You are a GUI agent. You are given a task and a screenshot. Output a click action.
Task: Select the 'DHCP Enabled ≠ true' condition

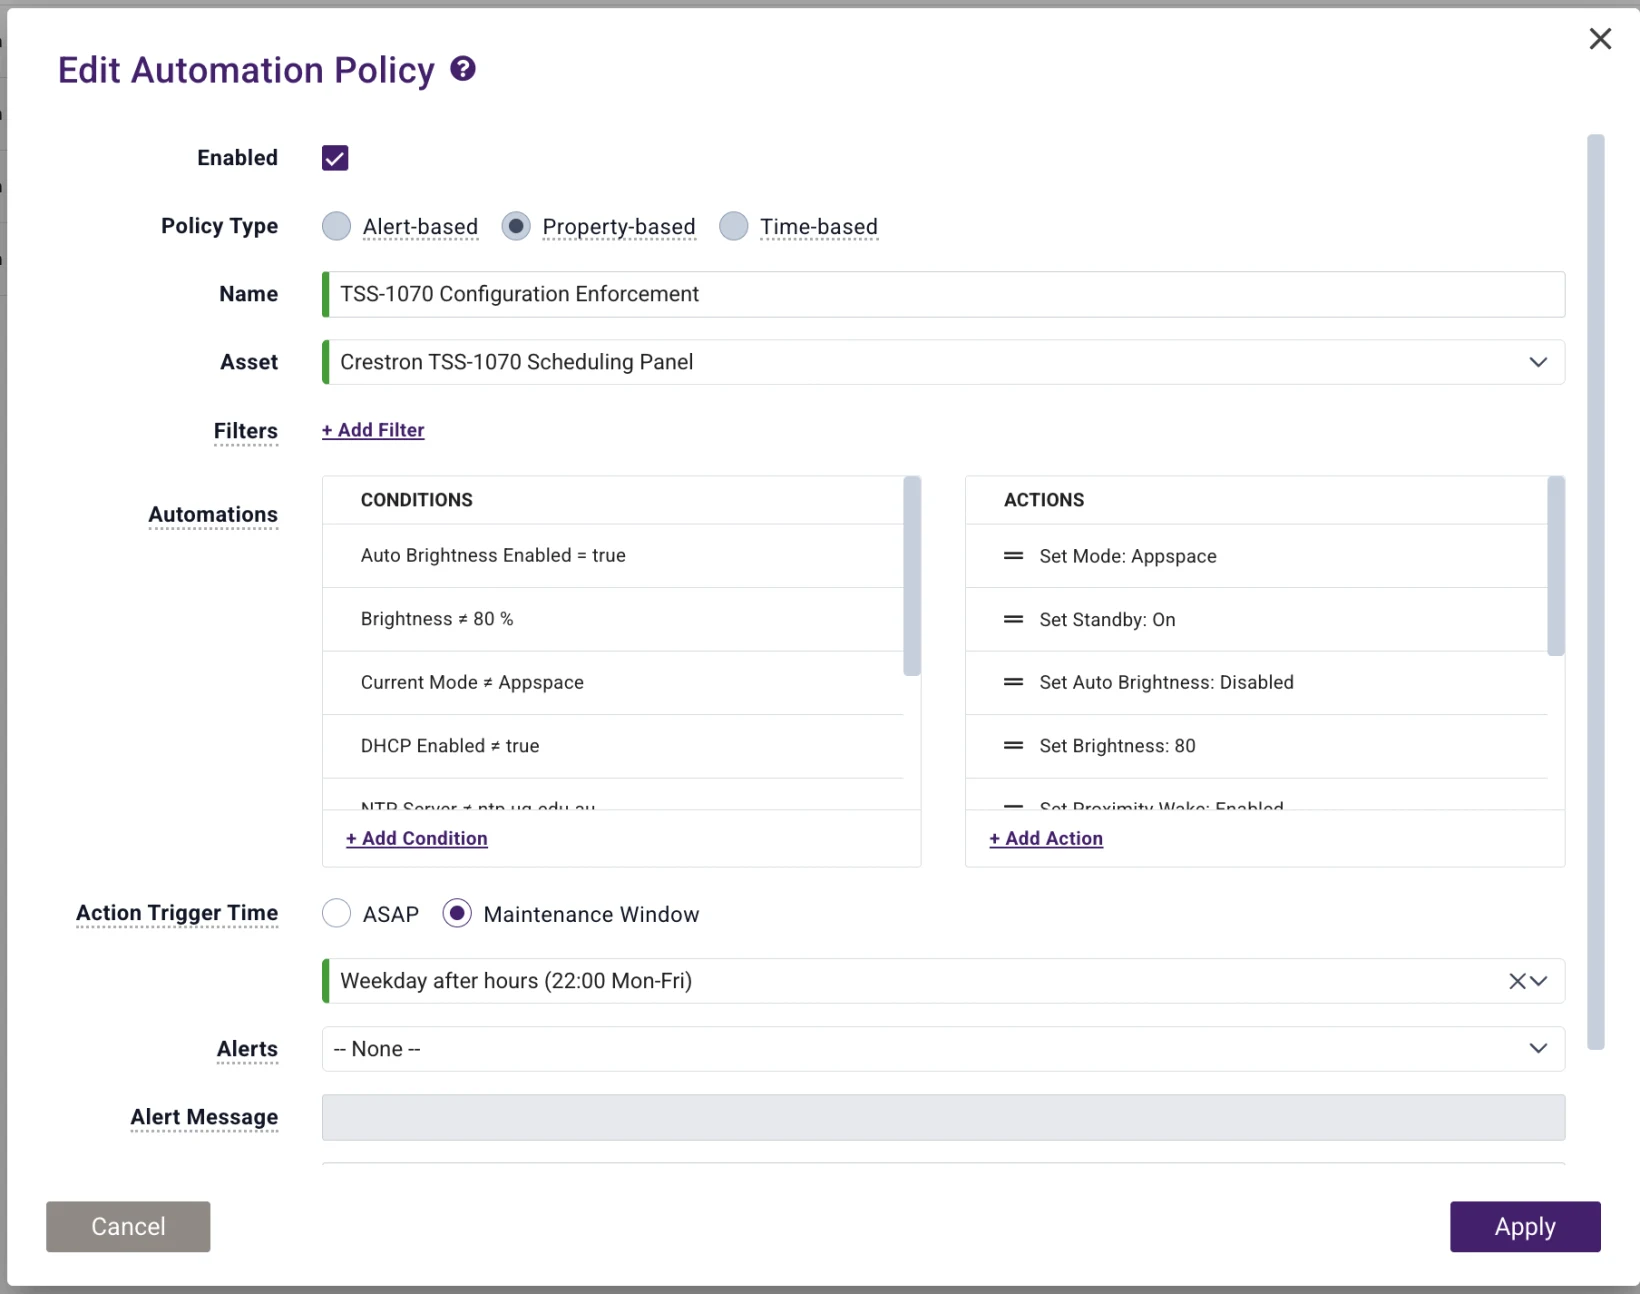tap(613, 746)
